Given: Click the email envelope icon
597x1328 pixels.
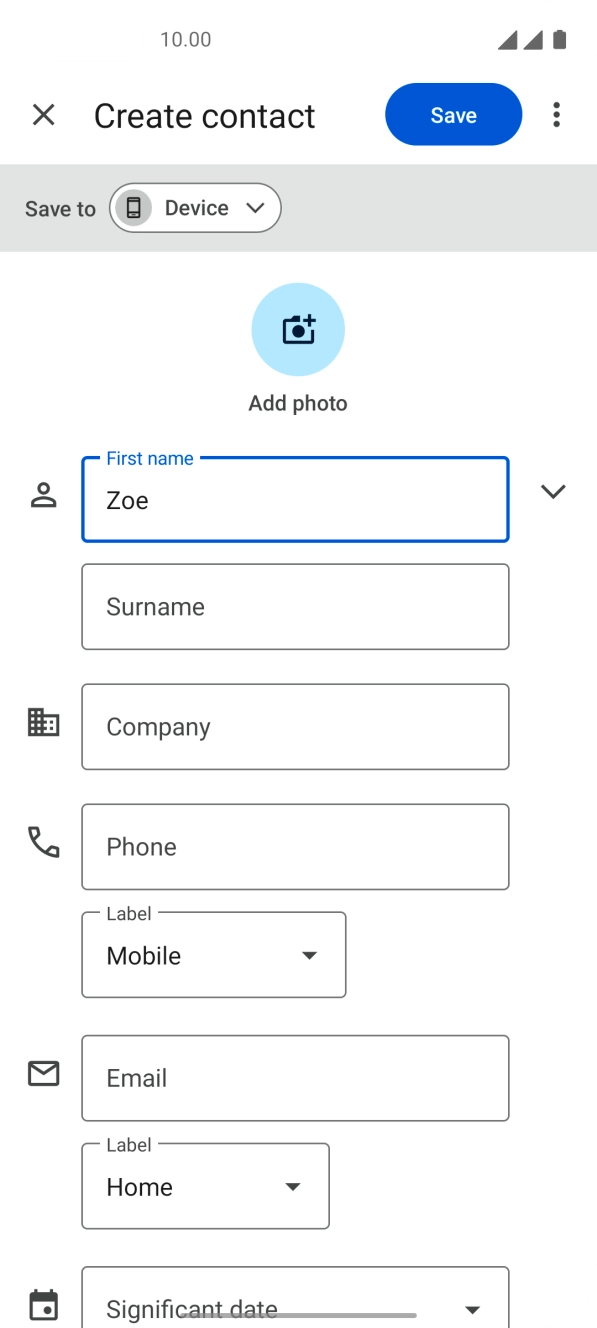Looking at the screenshot, I should 44,1073.
